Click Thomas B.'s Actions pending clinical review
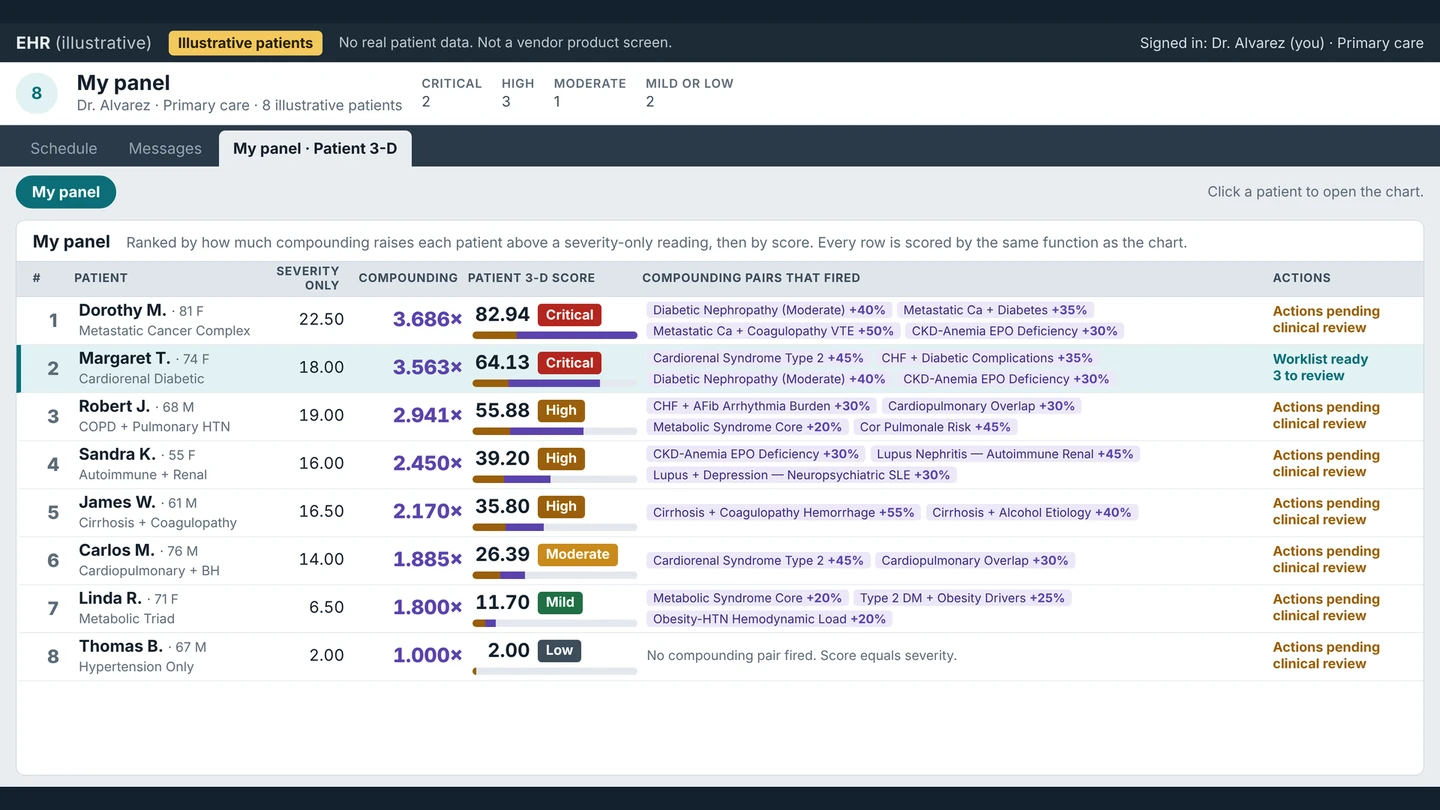This screenshot has width=1440, height=810. pyautogui.click(x=1326, y=655)
